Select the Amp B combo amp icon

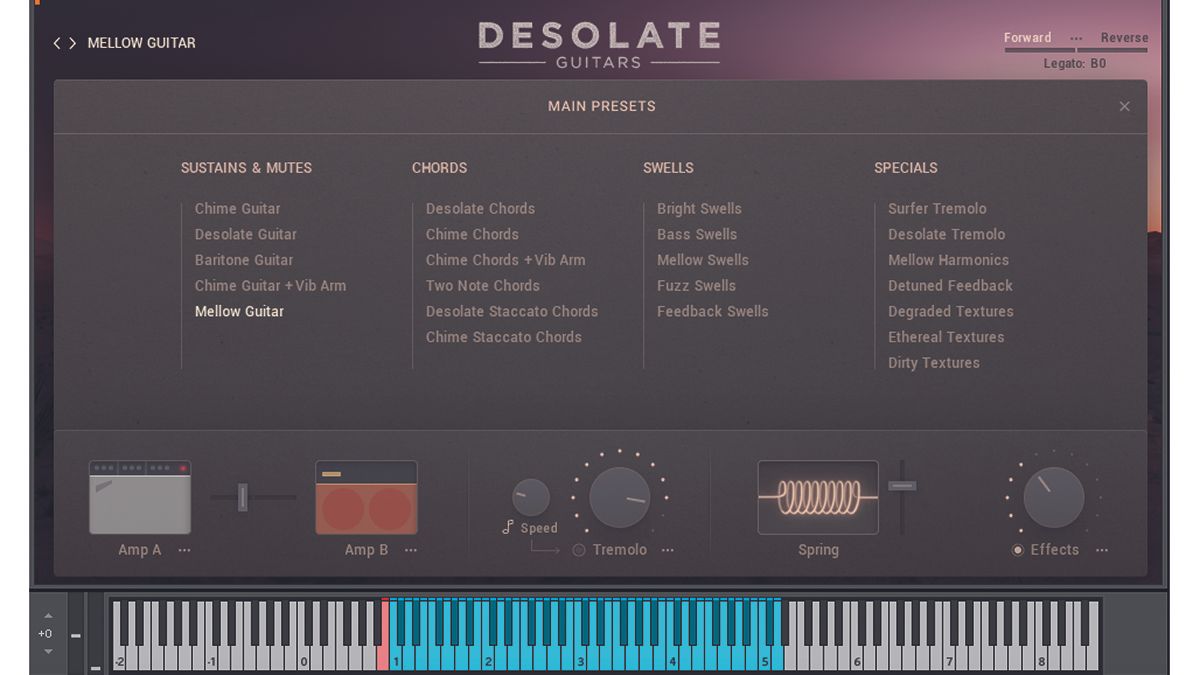click(365, 497)
